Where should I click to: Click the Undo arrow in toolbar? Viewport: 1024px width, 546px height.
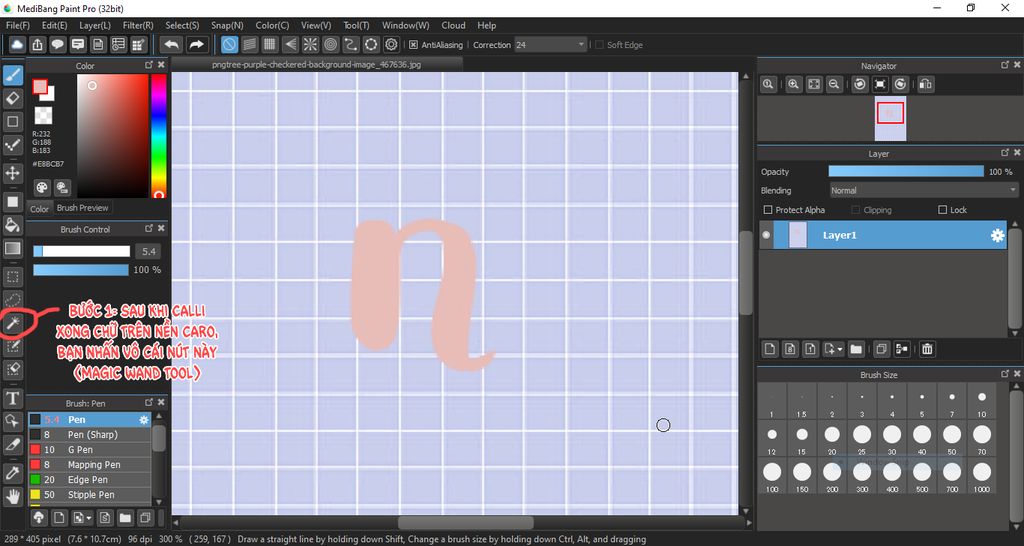(171, 44)
